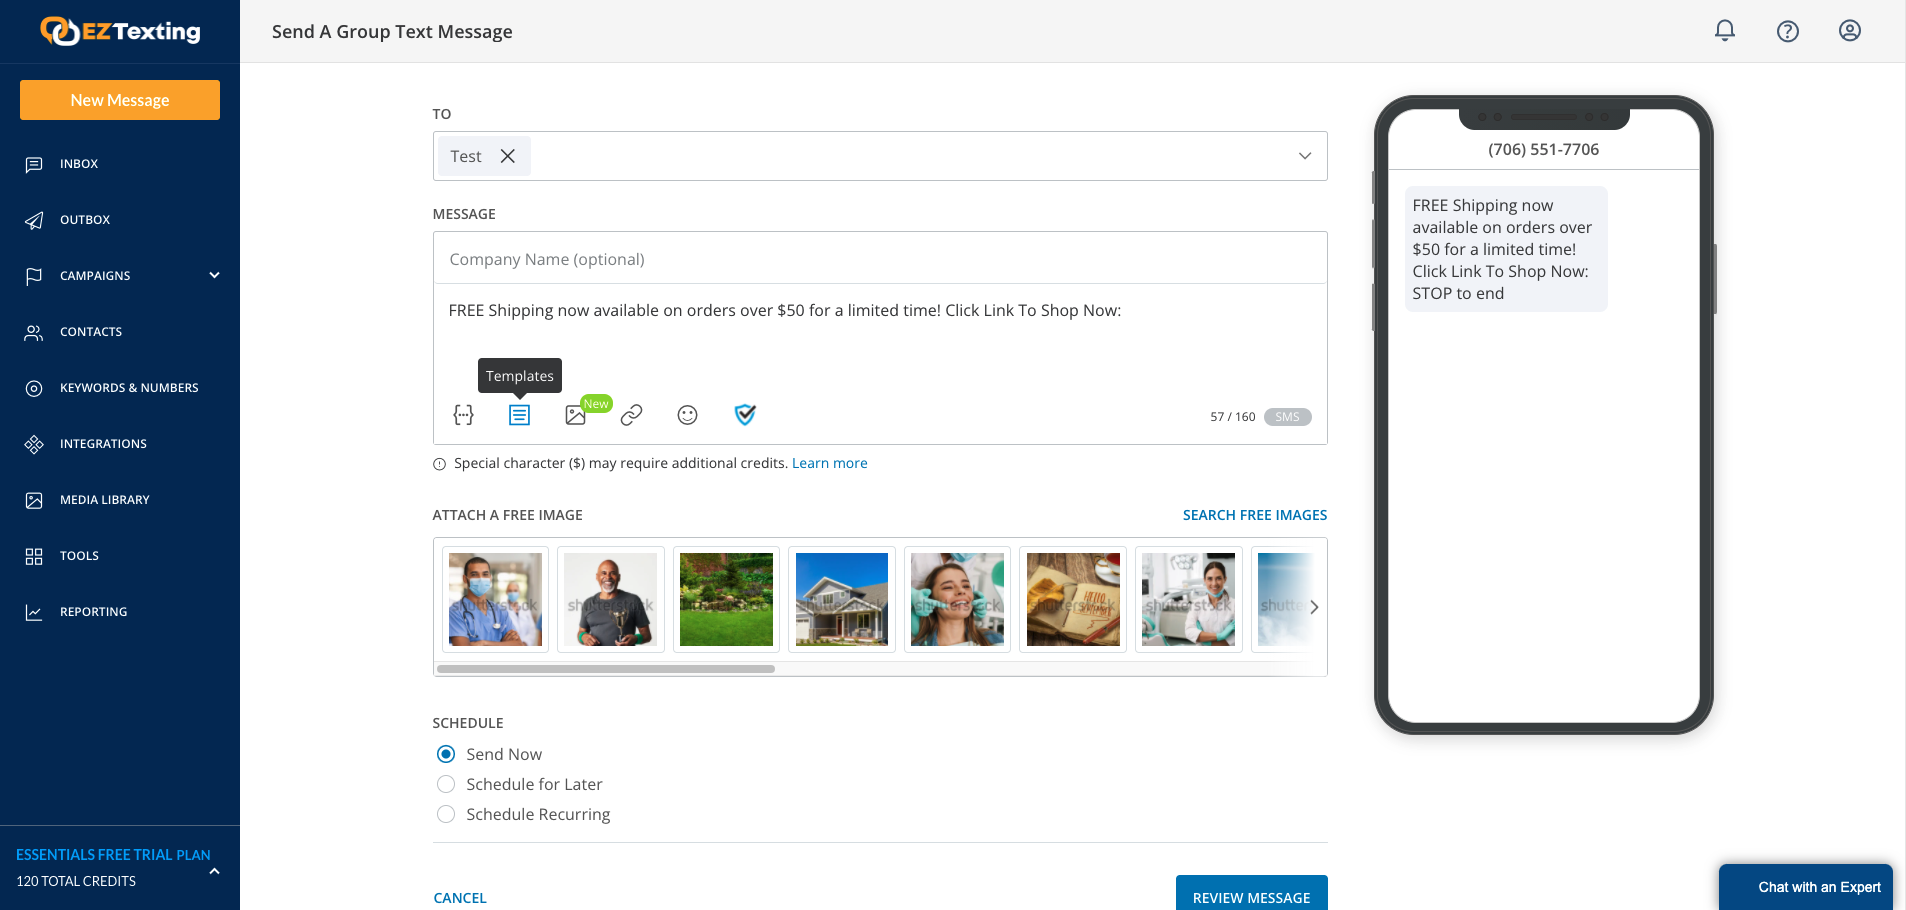This screenshot has height=910, width=1906.
Task: Open the notification bell icon
Action: 1724,30
